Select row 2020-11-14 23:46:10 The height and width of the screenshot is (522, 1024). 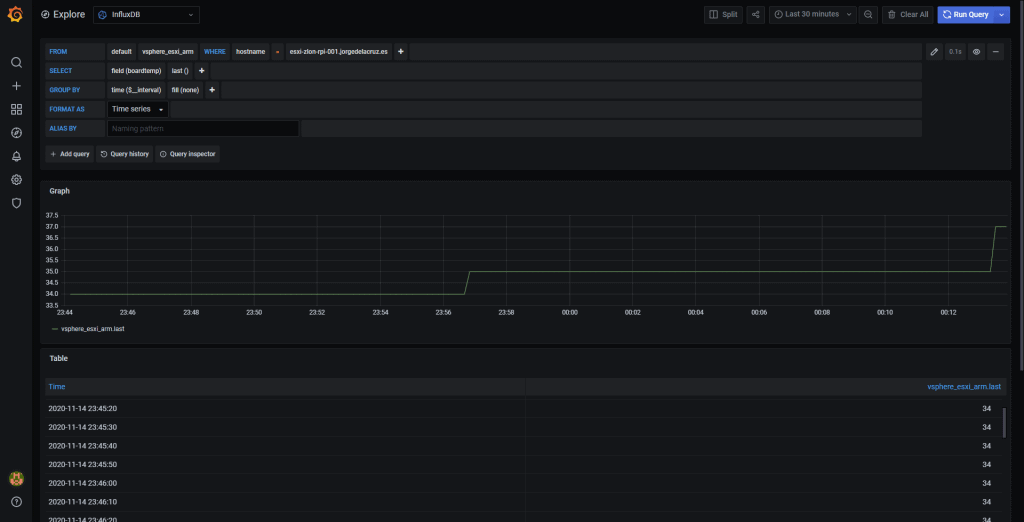click(522, 502)
